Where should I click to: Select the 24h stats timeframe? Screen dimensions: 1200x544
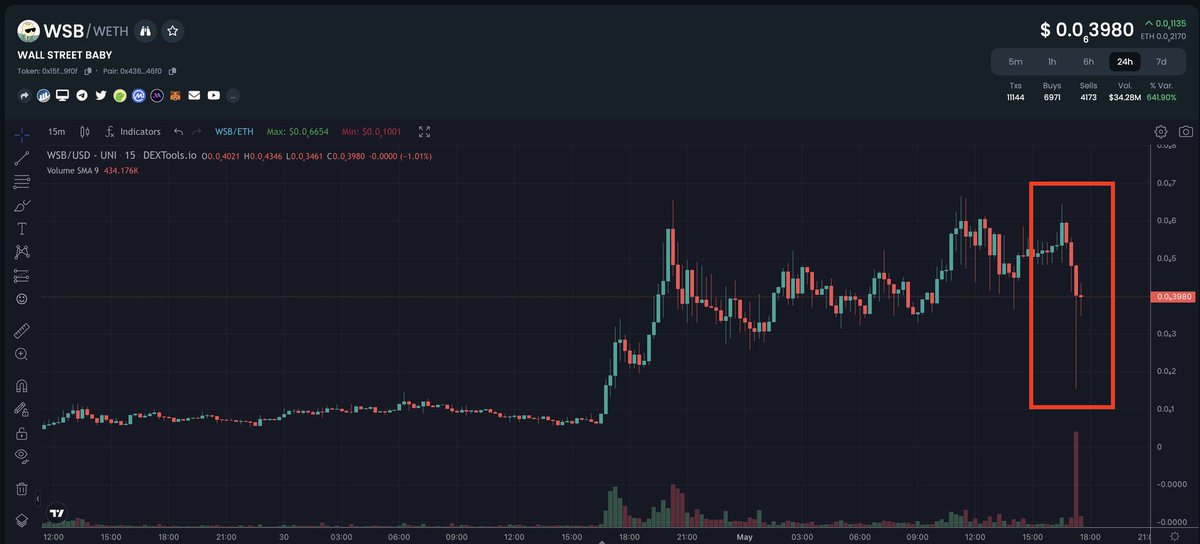point(1125,61)
